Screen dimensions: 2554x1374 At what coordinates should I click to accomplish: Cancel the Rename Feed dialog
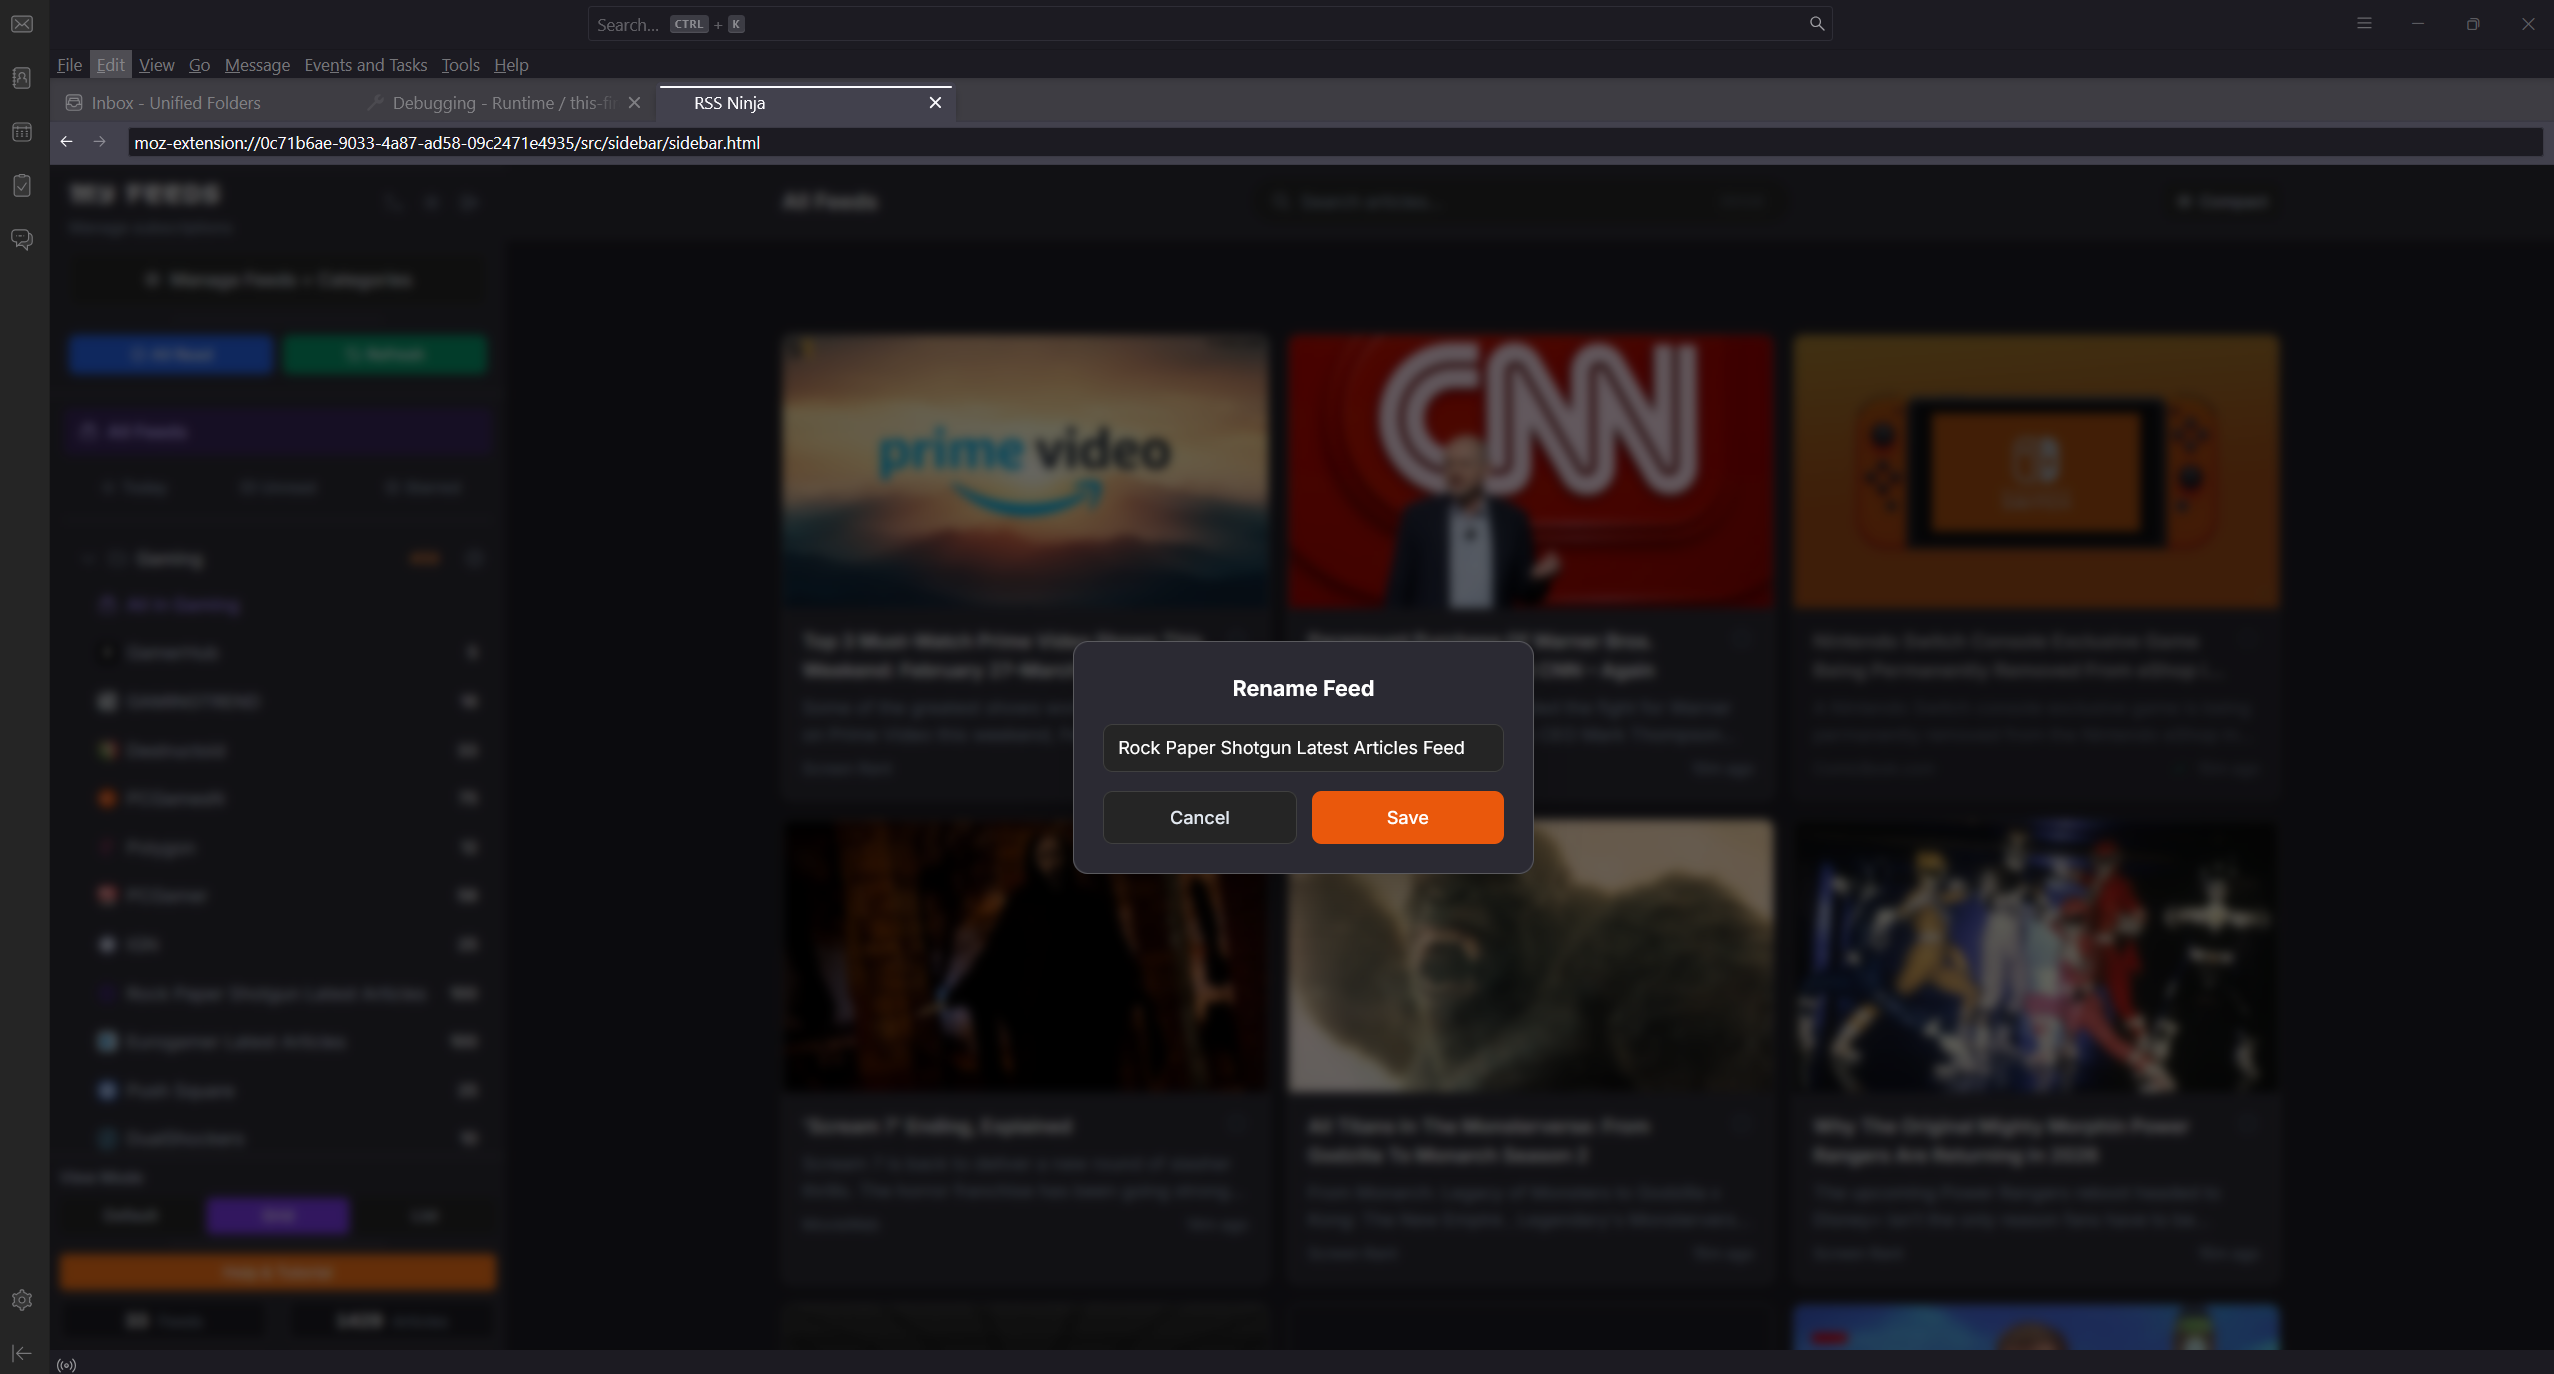1199,818
